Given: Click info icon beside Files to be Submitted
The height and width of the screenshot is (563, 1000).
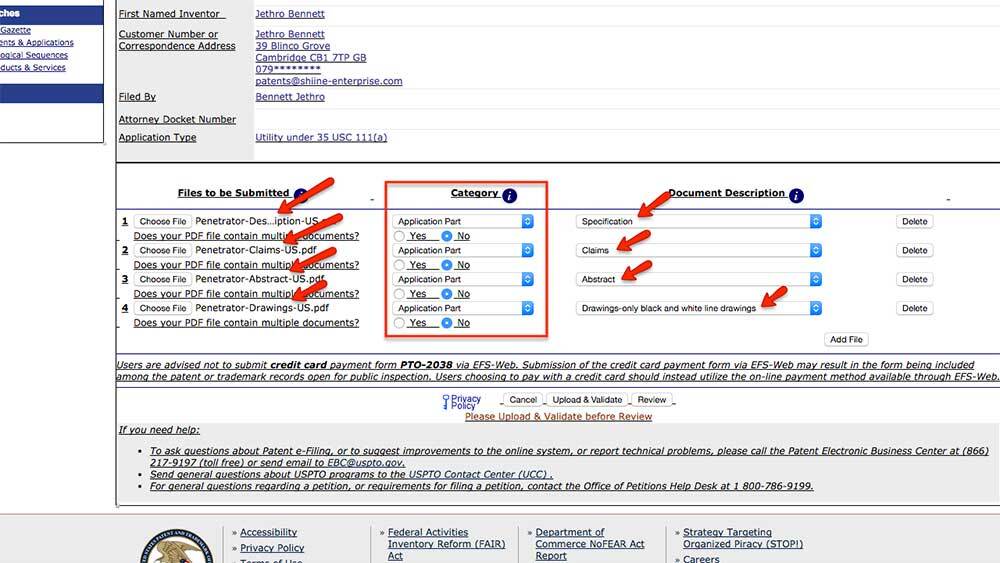Looking at the screenshot, I should point(301,195).
